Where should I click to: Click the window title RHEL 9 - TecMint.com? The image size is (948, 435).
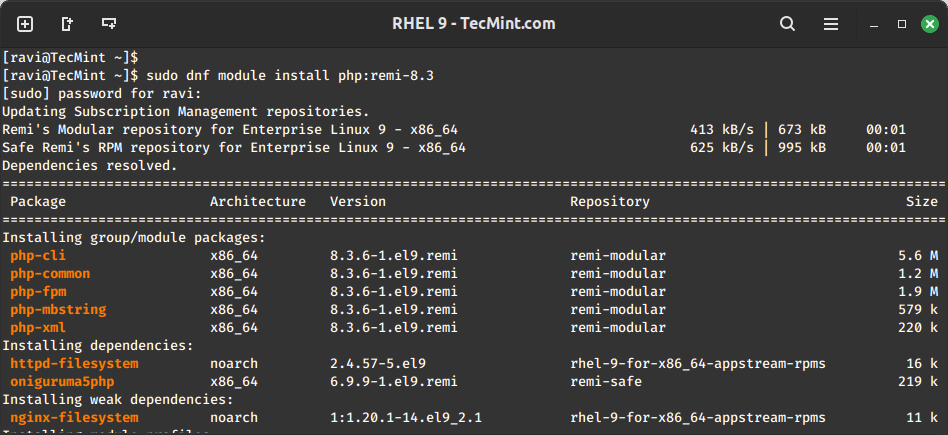tap(473, 24)
